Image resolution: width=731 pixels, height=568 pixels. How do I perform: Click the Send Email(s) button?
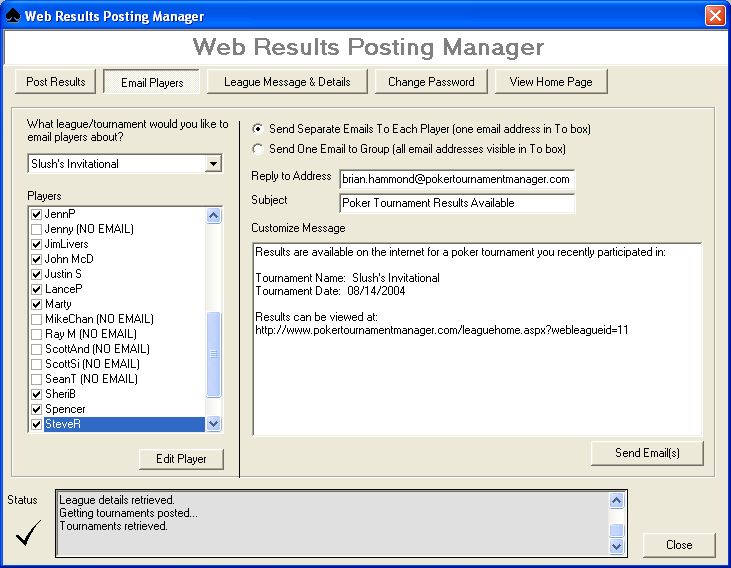point(647,453)
